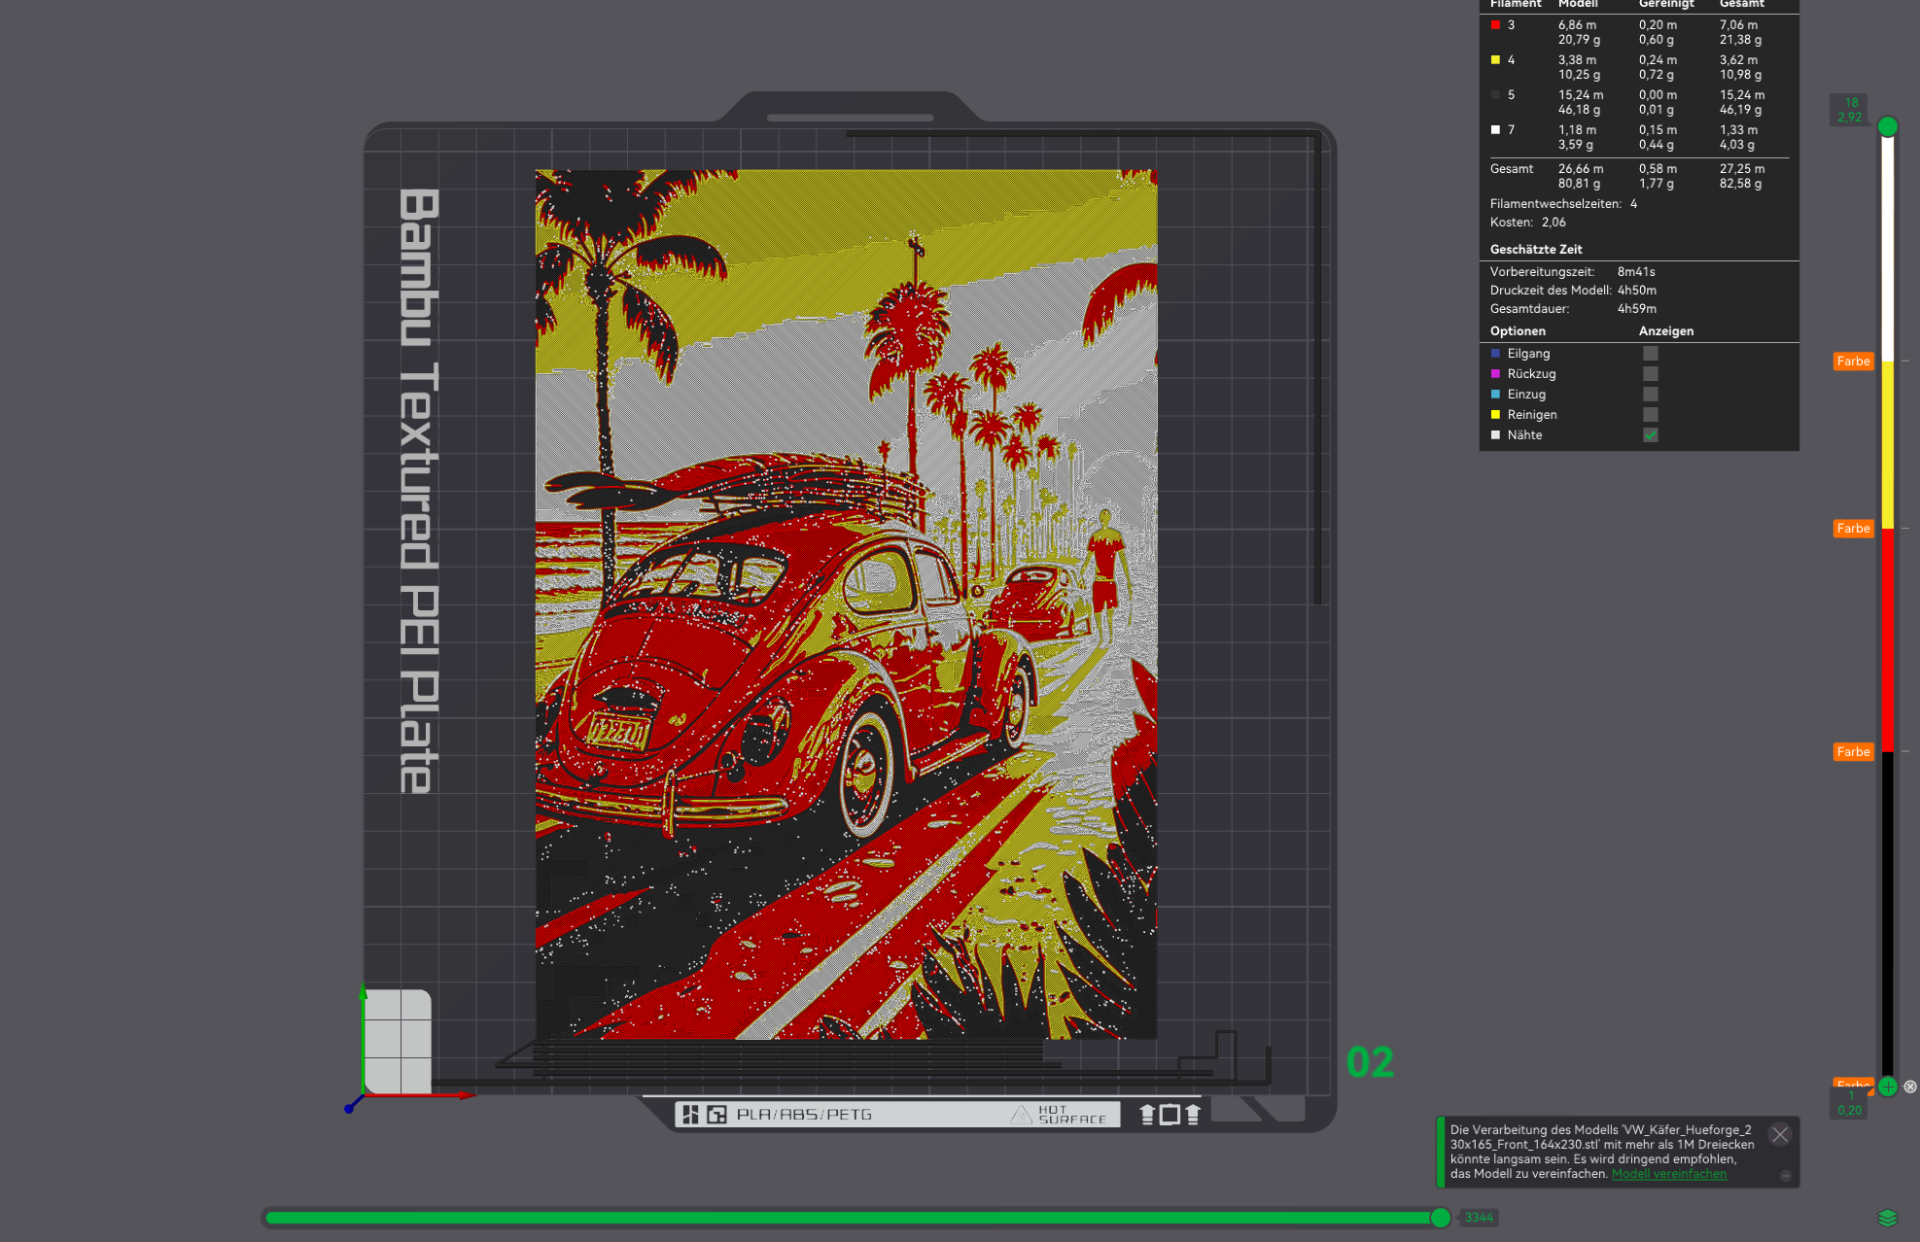
Task: Open the Modell vereinfachen link
Action: (x=1669, y=1174)
